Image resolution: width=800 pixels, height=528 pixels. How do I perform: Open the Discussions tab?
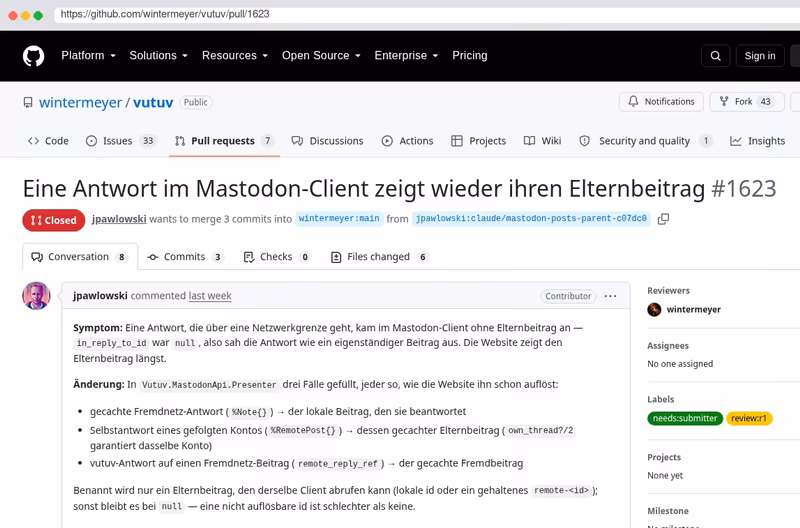(x=327, y=141)
